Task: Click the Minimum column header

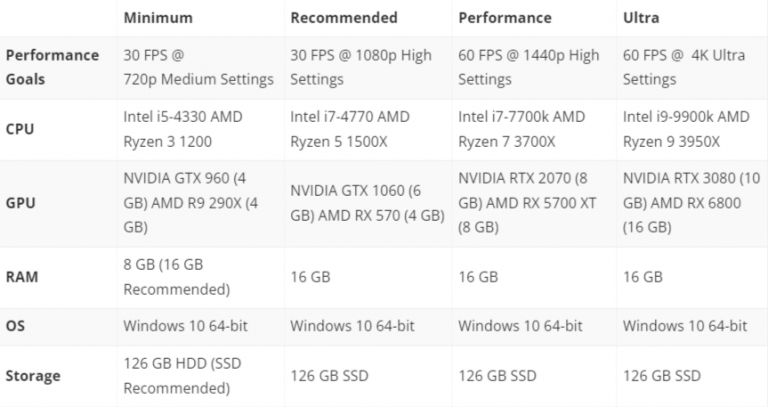Action: [158, 18]
